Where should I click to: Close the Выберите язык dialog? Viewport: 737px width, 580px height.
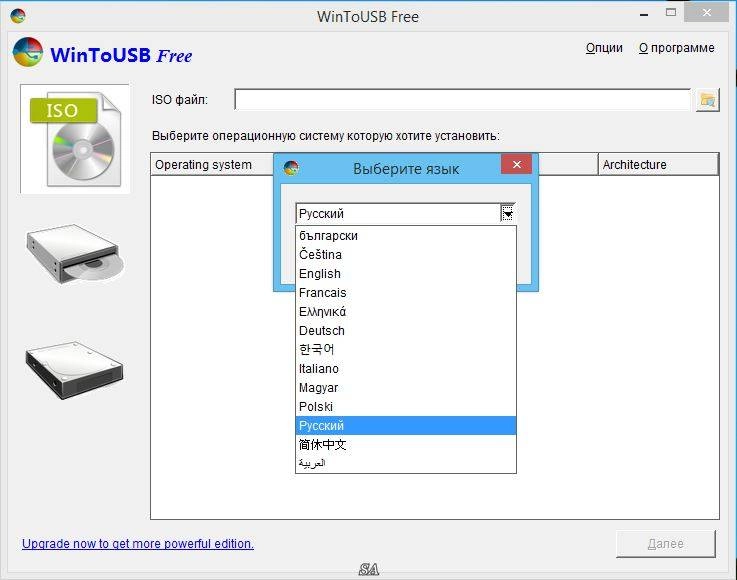point(517,164)
